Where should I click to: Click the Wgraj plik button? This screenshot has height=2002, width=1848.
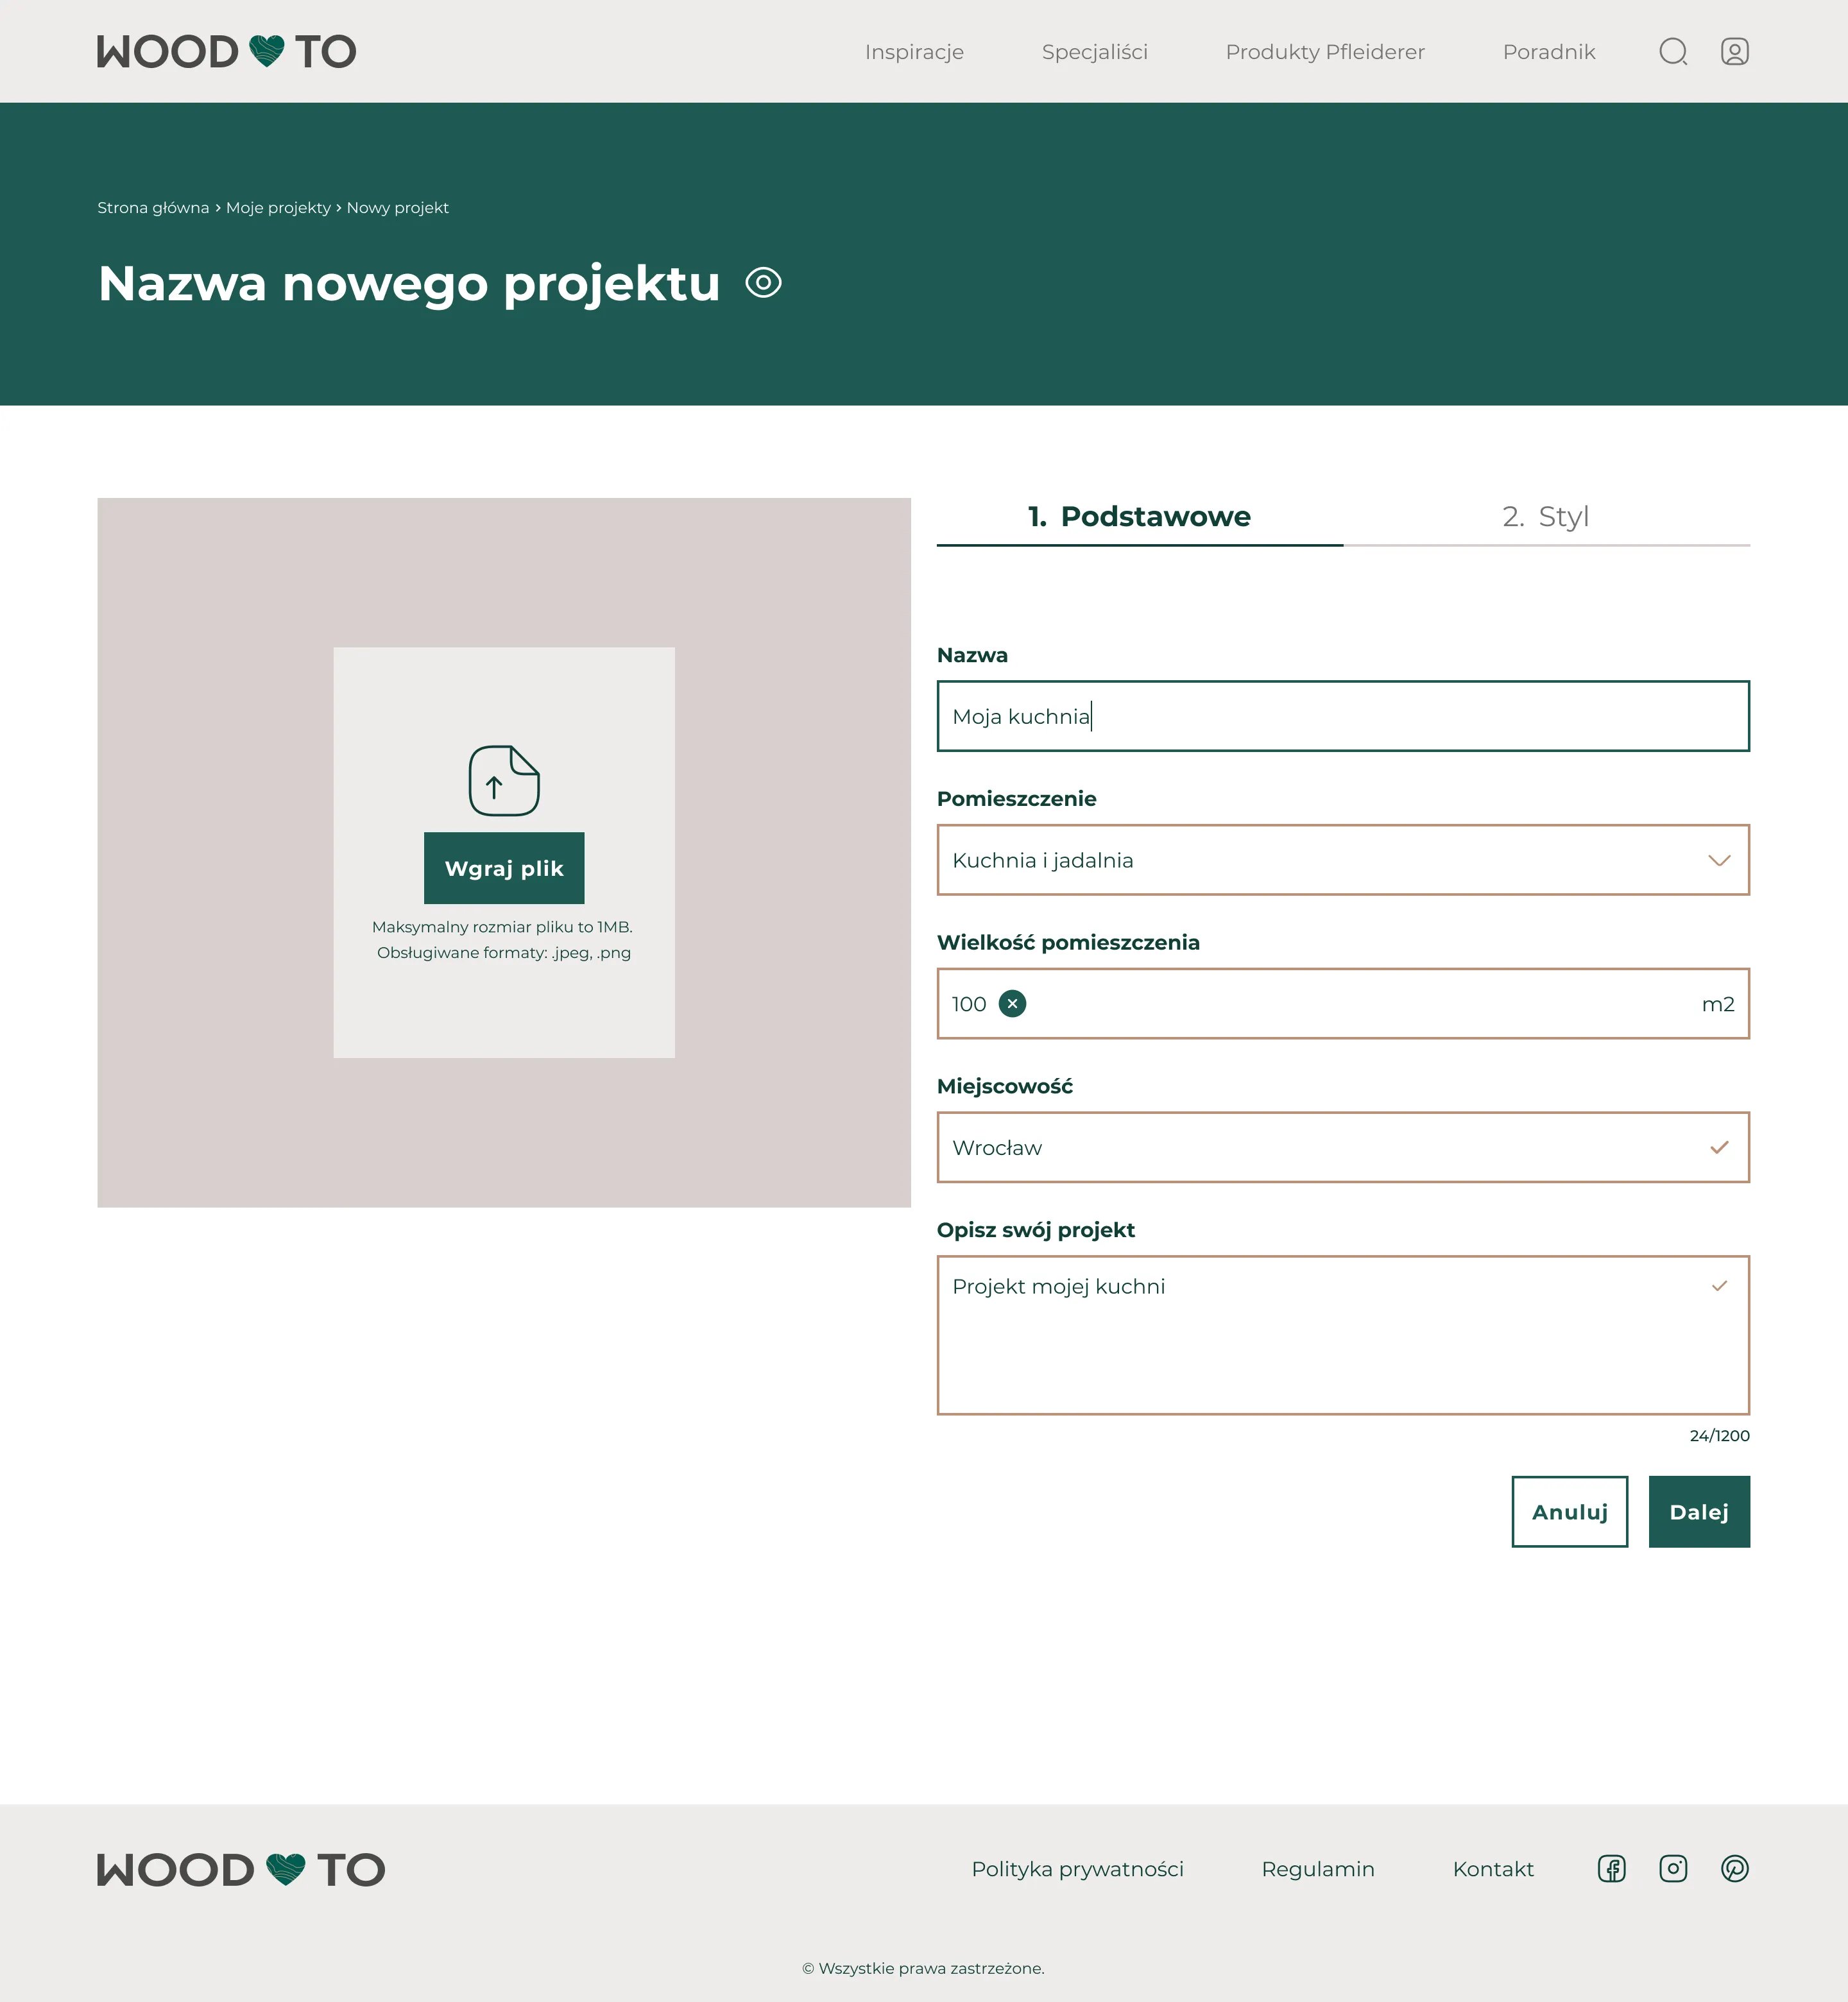(x=504, y=867)
